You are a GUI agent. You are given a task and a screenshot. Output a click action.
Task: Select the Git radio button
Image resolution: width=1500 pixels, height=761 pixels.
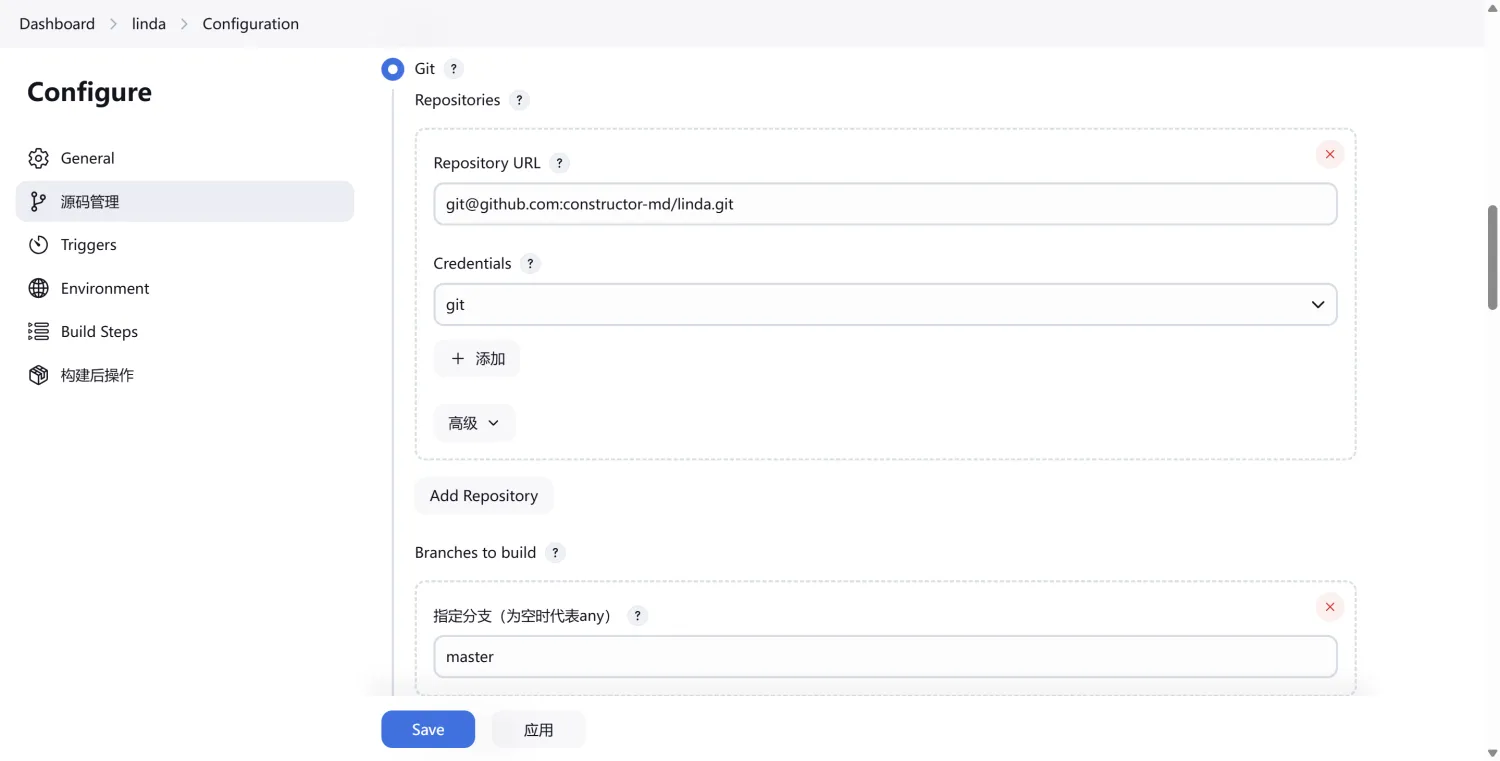pyautogui.click(x=392, y=68)
